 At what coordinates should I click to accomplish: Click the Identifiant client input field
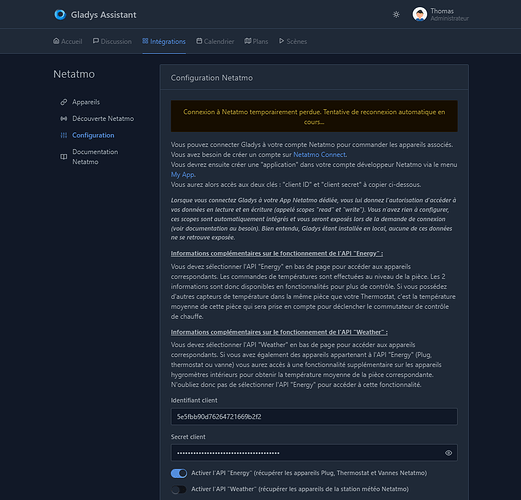point(314,417)
